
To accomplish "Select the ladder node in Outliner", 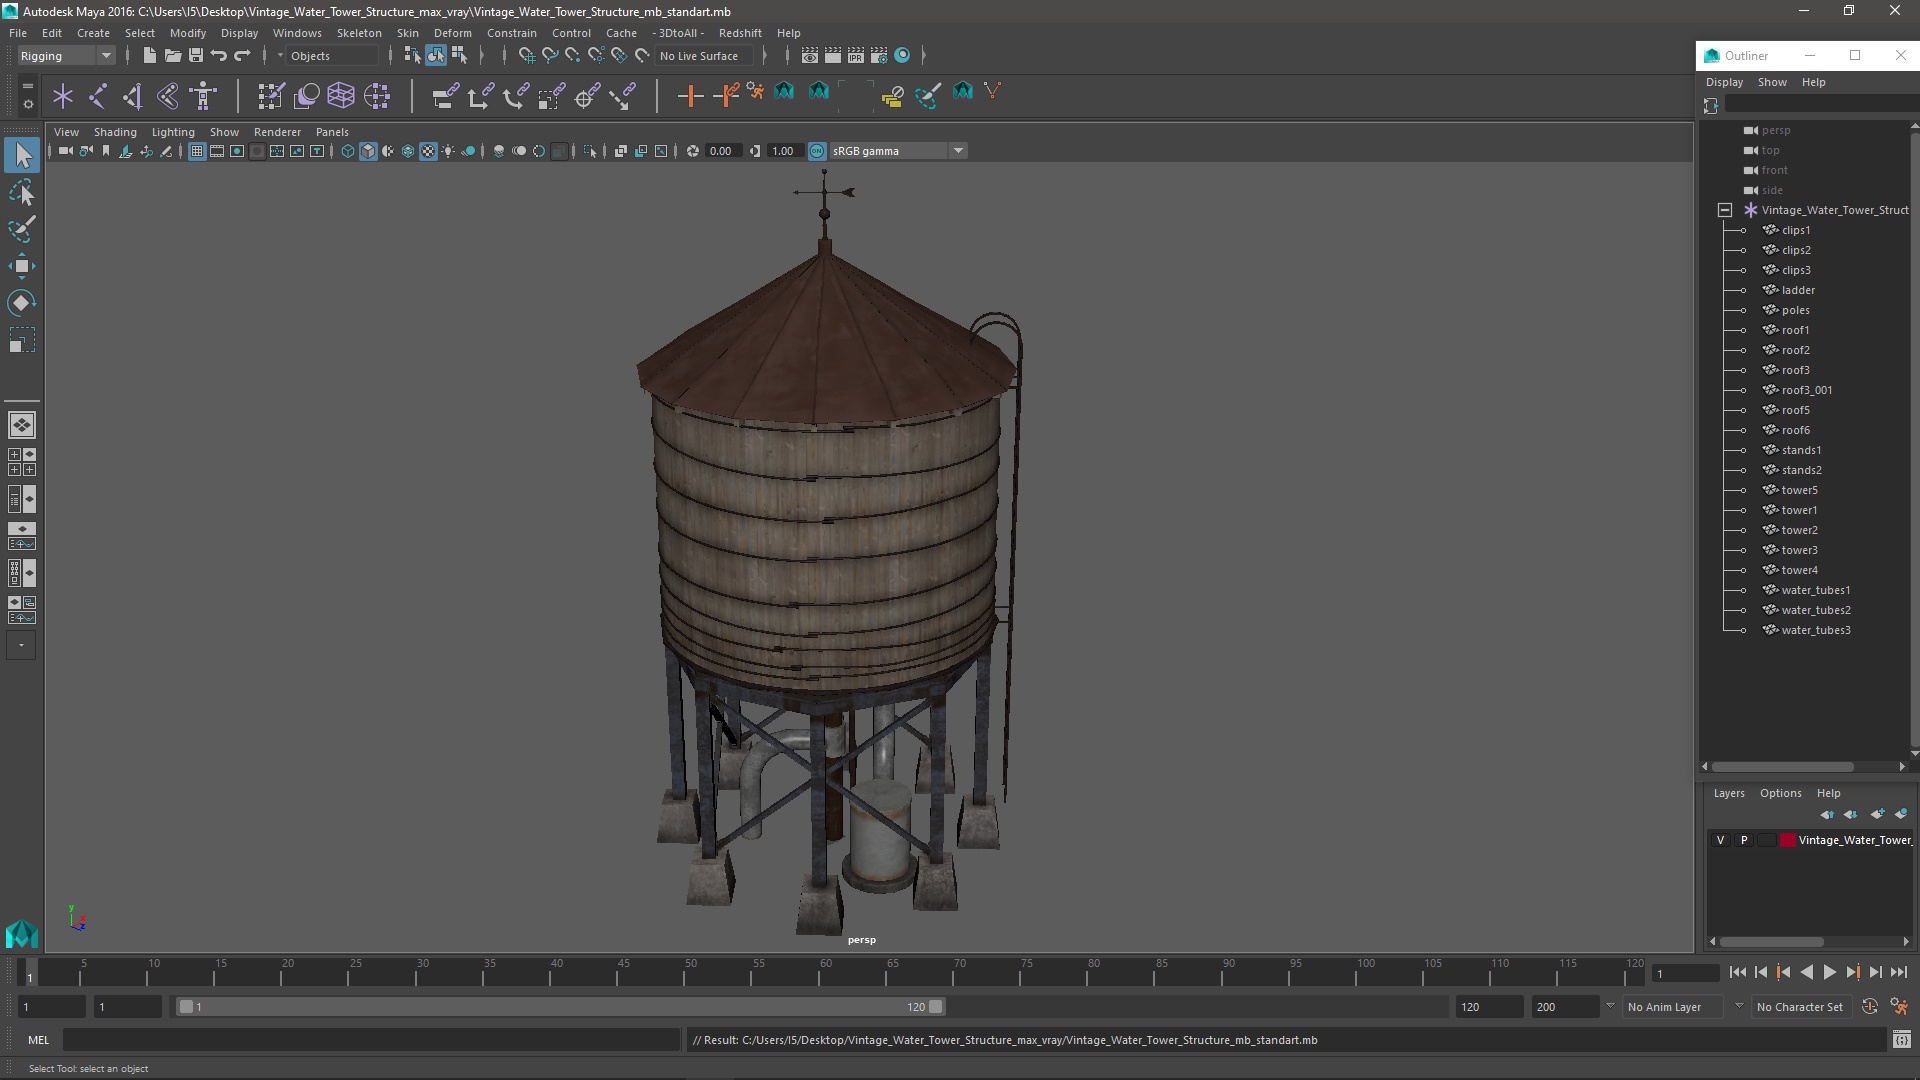I will [x=1798, y=290].
